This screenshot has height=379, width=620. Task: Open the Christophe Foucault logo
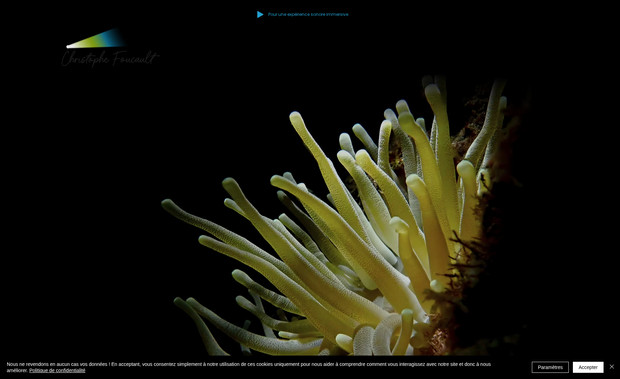[110, 47]
